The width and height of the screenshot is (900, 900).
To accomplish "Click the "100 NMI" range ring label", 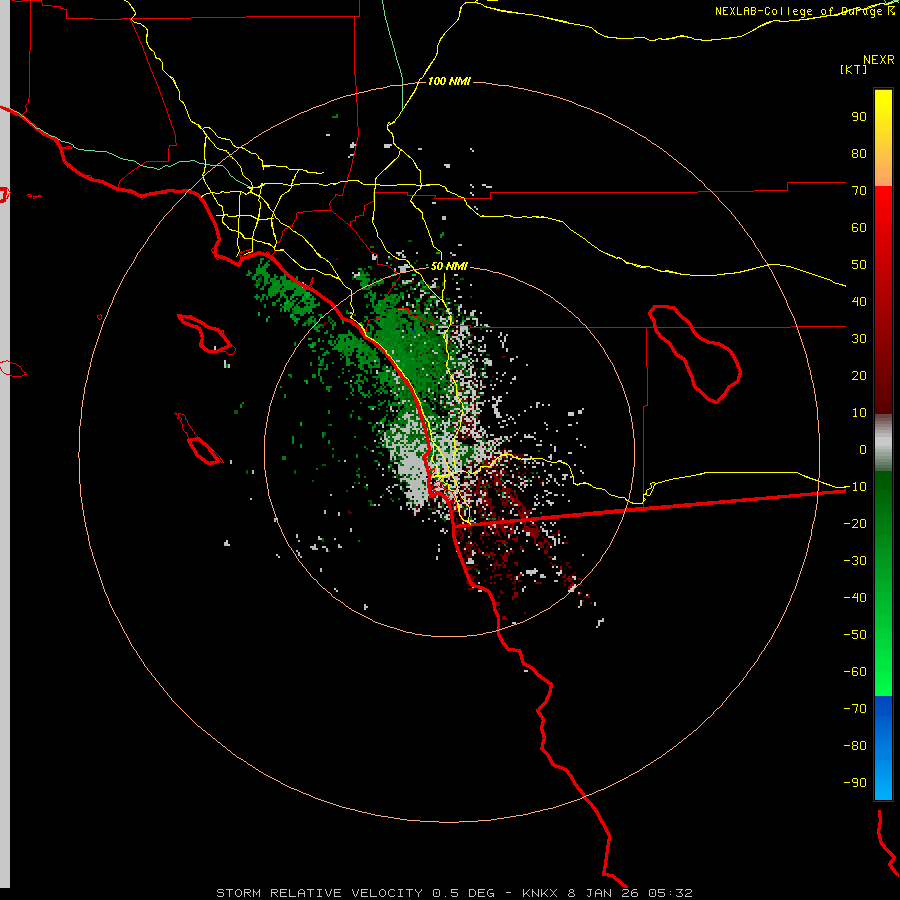I will [x=449, y=82].
